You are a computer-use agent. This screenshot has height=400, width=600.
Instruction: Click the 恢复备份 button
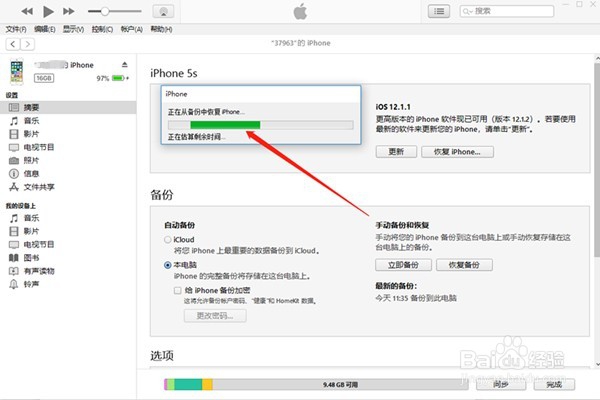click(x=464, y=265)
